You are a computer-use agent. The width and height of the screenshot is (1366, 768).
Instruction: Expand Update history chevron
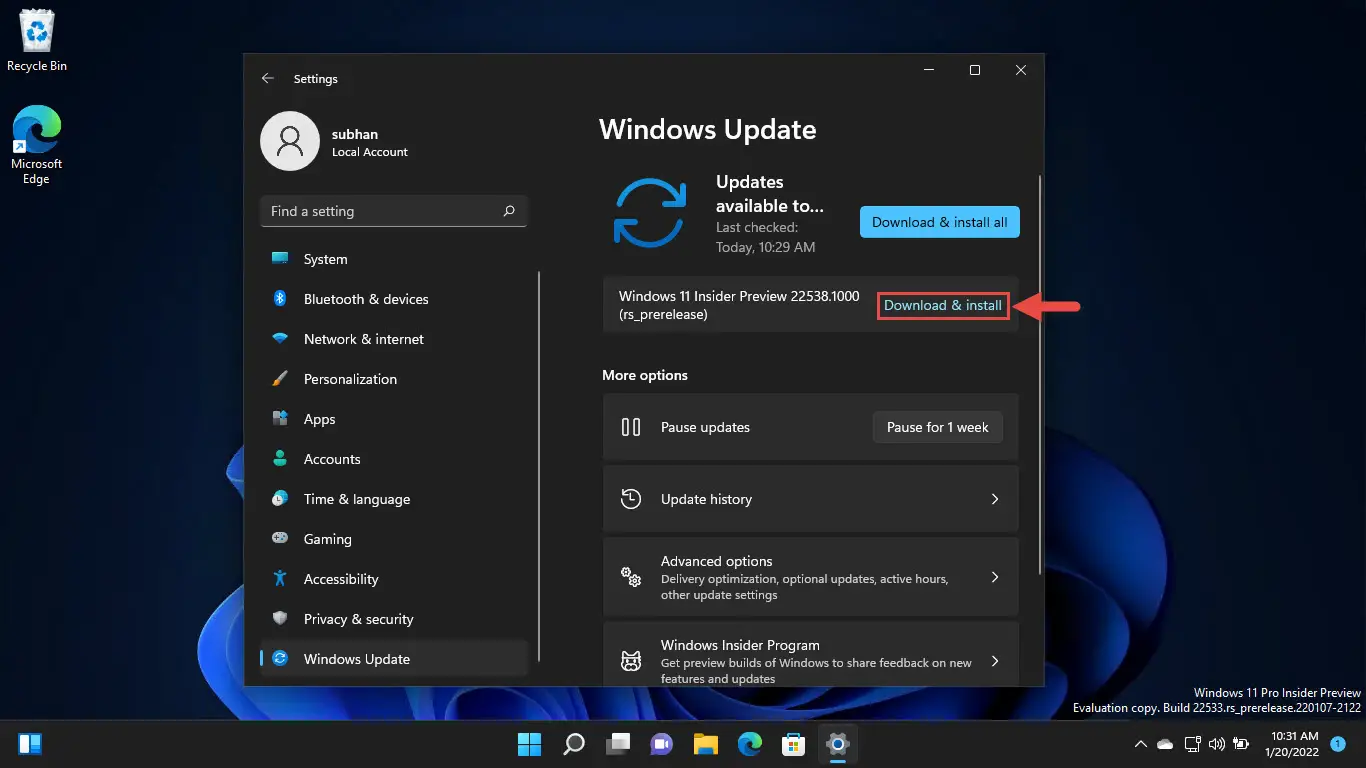click(995, 499)
